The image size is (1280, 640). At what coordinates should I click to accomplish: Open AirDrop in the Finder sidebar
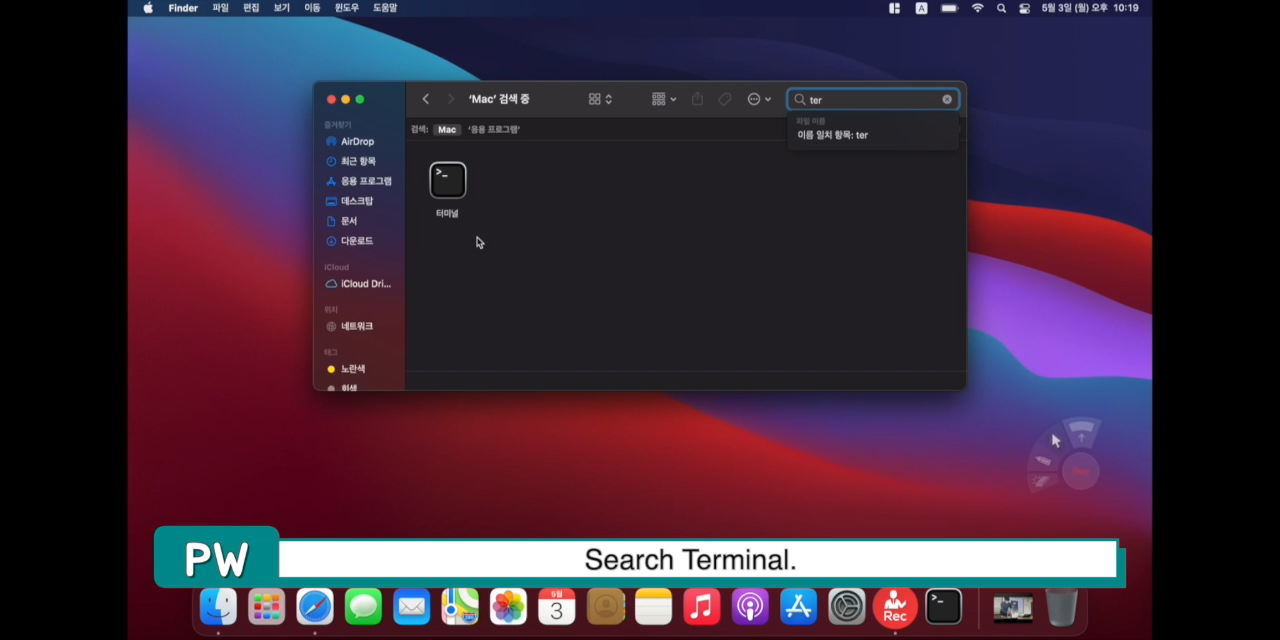(359, 142)
